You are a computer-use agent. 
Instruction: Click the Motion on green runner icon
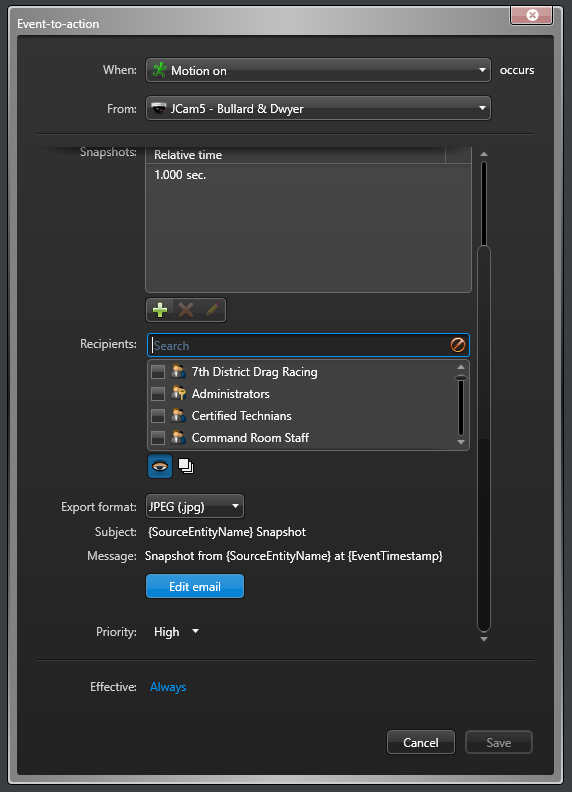point(160,70)
